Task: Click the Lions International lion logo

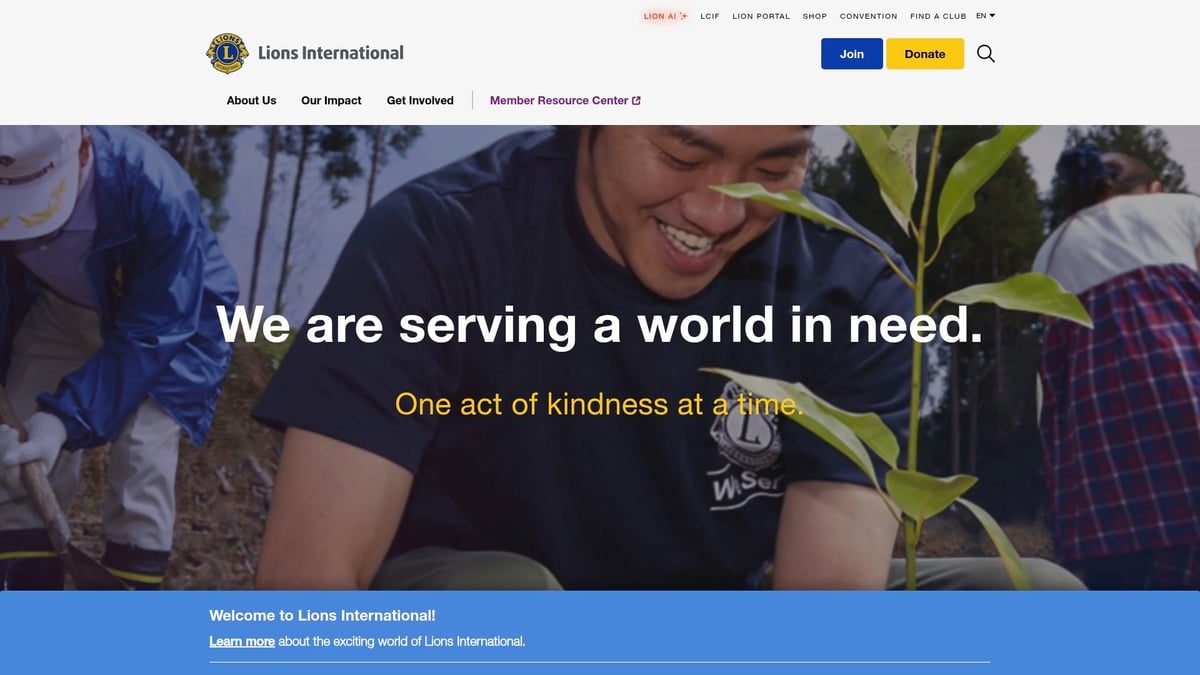Action: coord(227,53)
